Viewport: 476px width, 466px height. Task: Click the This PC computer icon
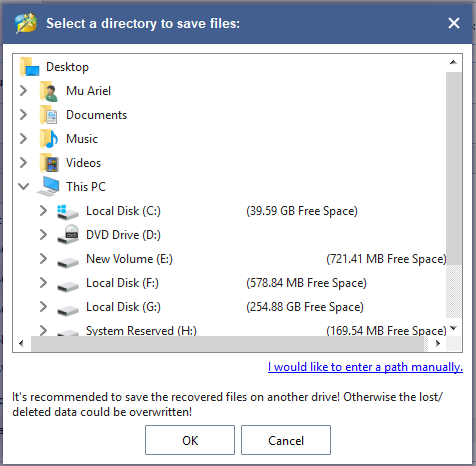point(49,187)
